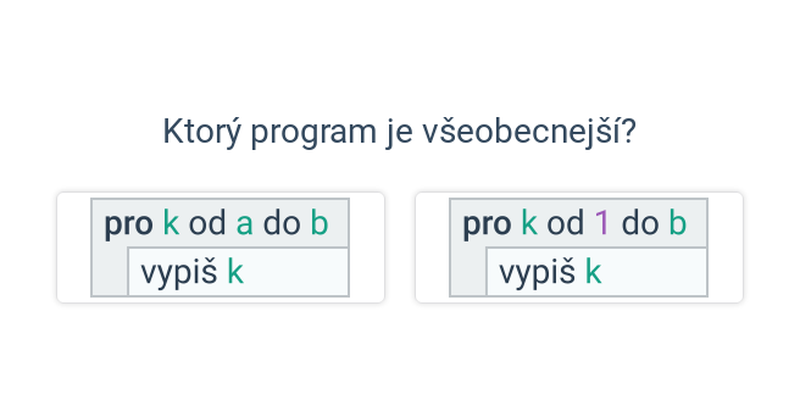Click the word 'do' in the right program

coord(640,223)
